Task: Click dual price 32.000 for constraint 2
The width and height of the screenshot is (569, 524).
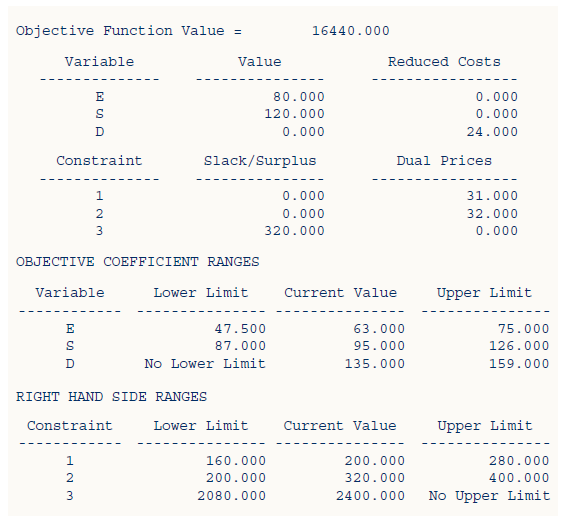Action: [492, 214]
